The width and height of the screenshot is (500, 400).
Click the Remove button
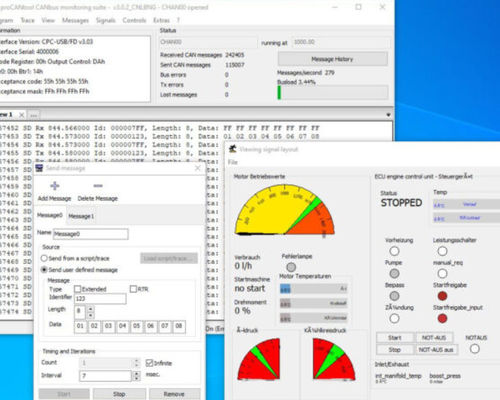pyautogui.click(x=174, y=394)
